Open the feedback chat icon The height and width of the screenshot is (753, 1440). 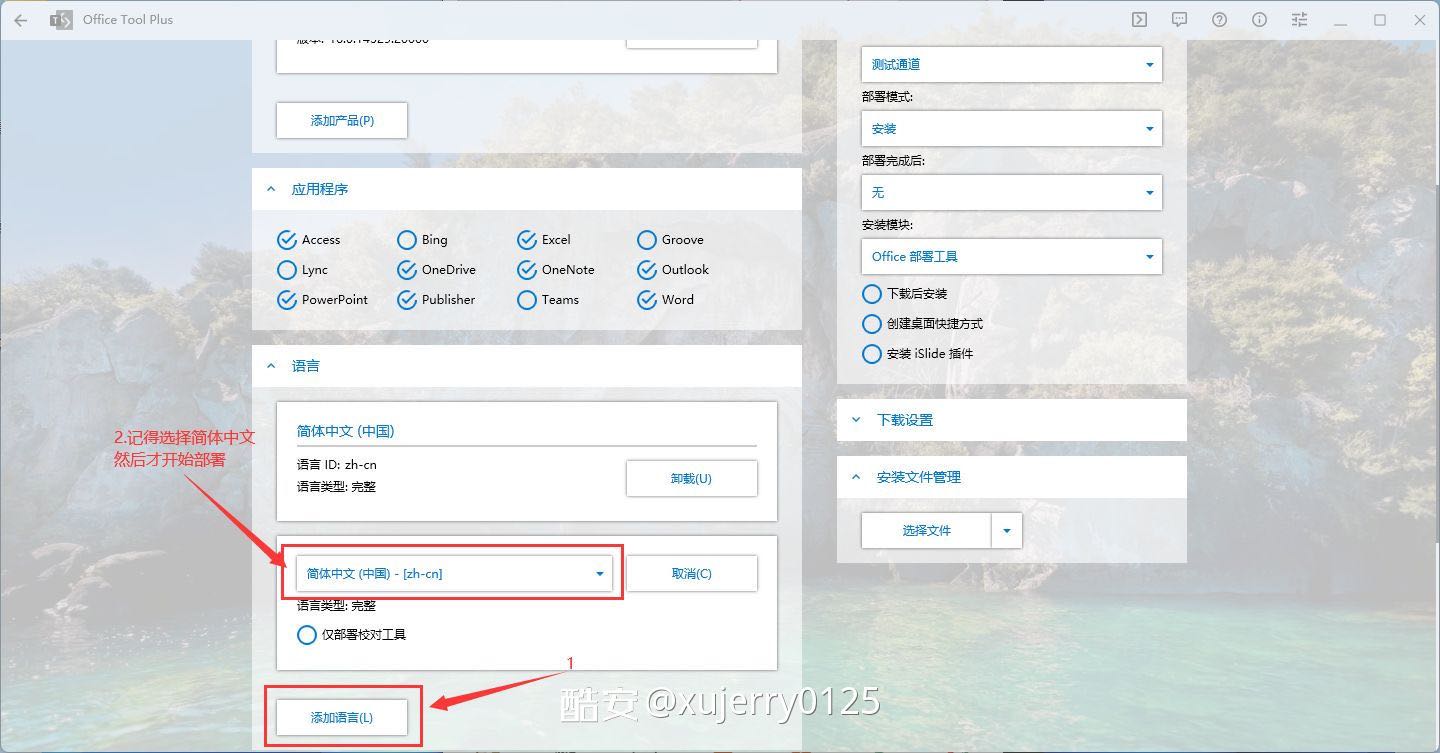tap(1179, 20)
